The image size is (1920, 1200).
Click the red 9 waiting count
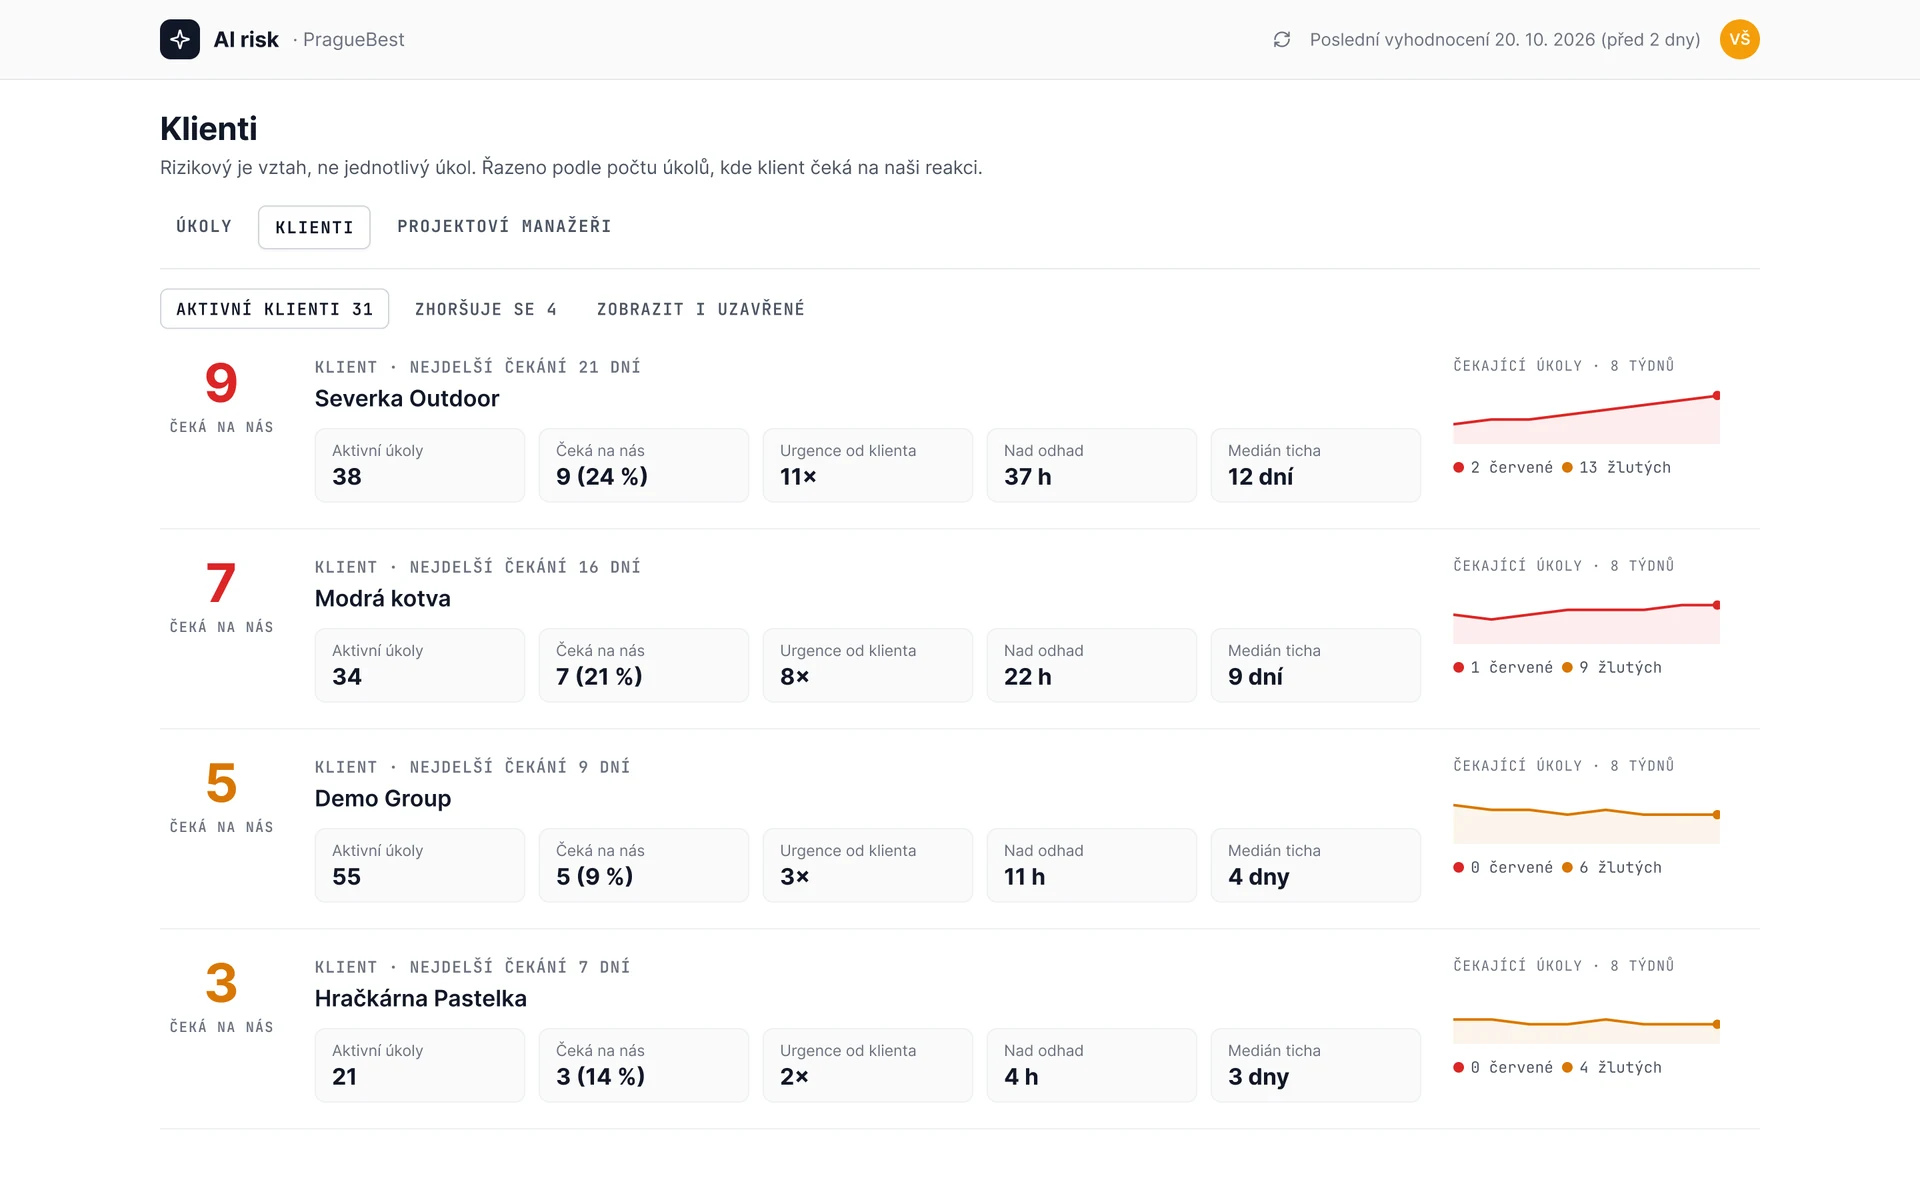(x=221, y=383)
